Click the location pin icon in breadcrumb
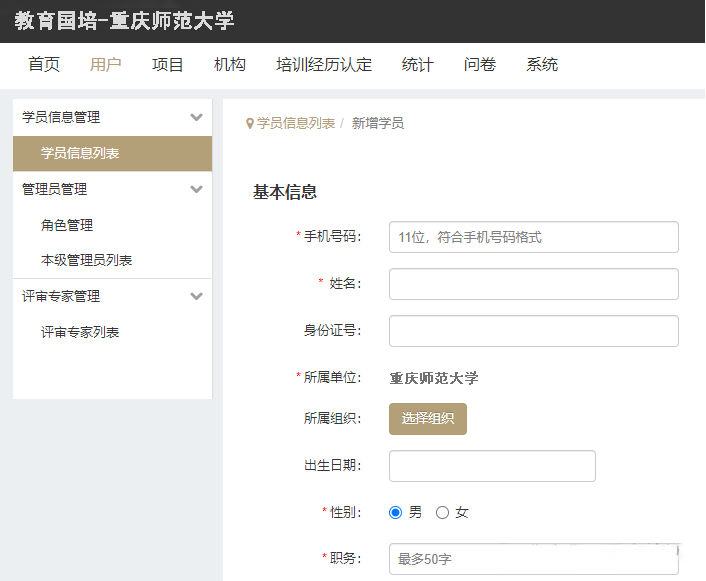Viewport: 706px width, 581px height. (x=250, y=124)
